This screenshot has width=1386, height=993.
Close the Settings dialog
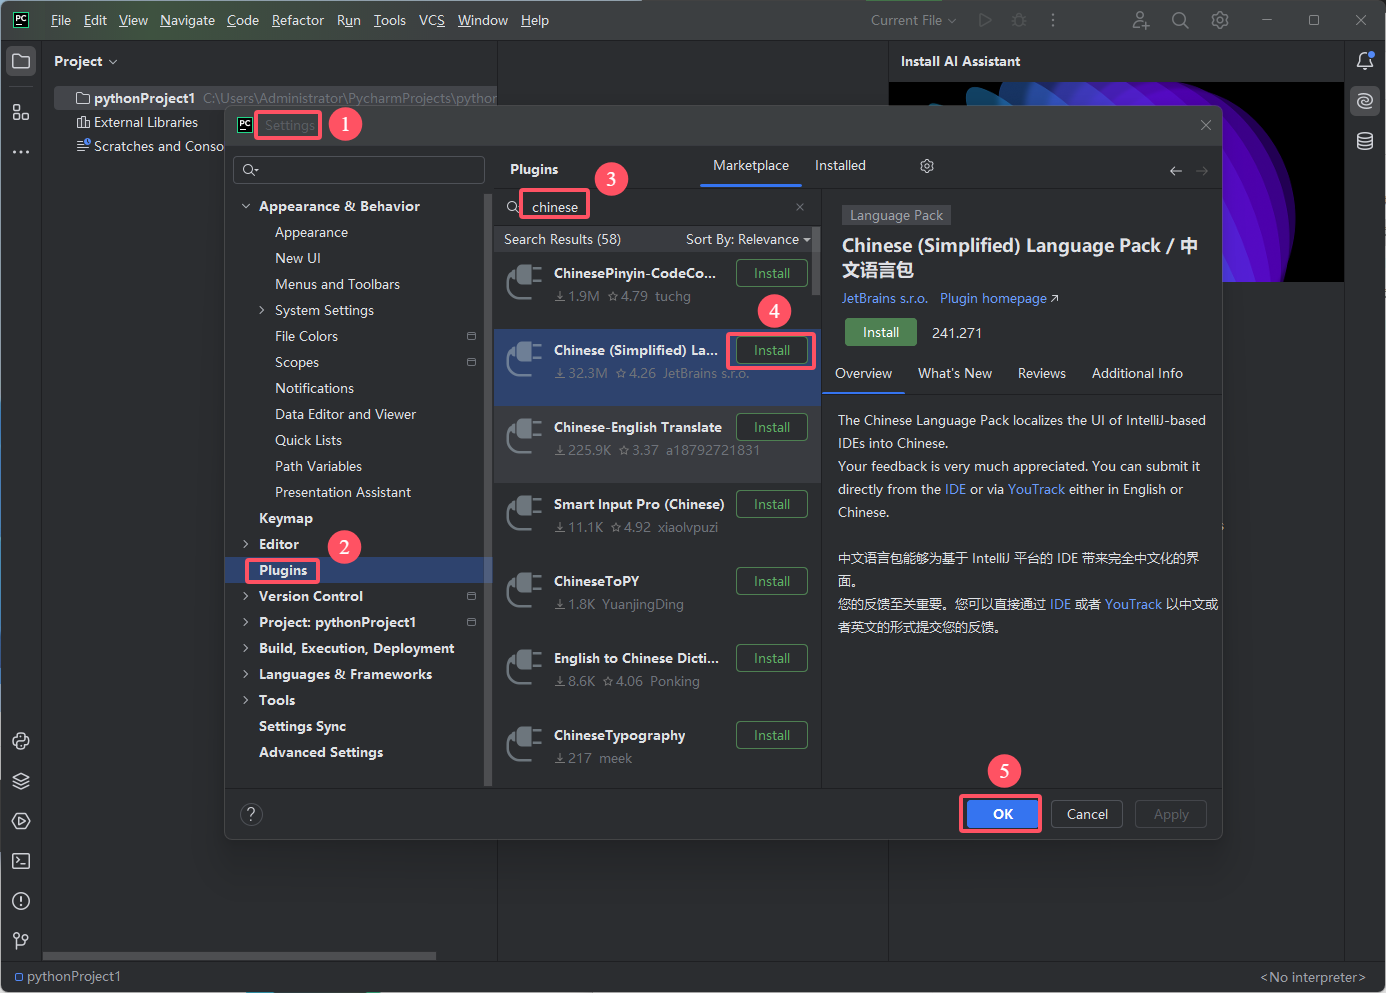[1206, 125]
